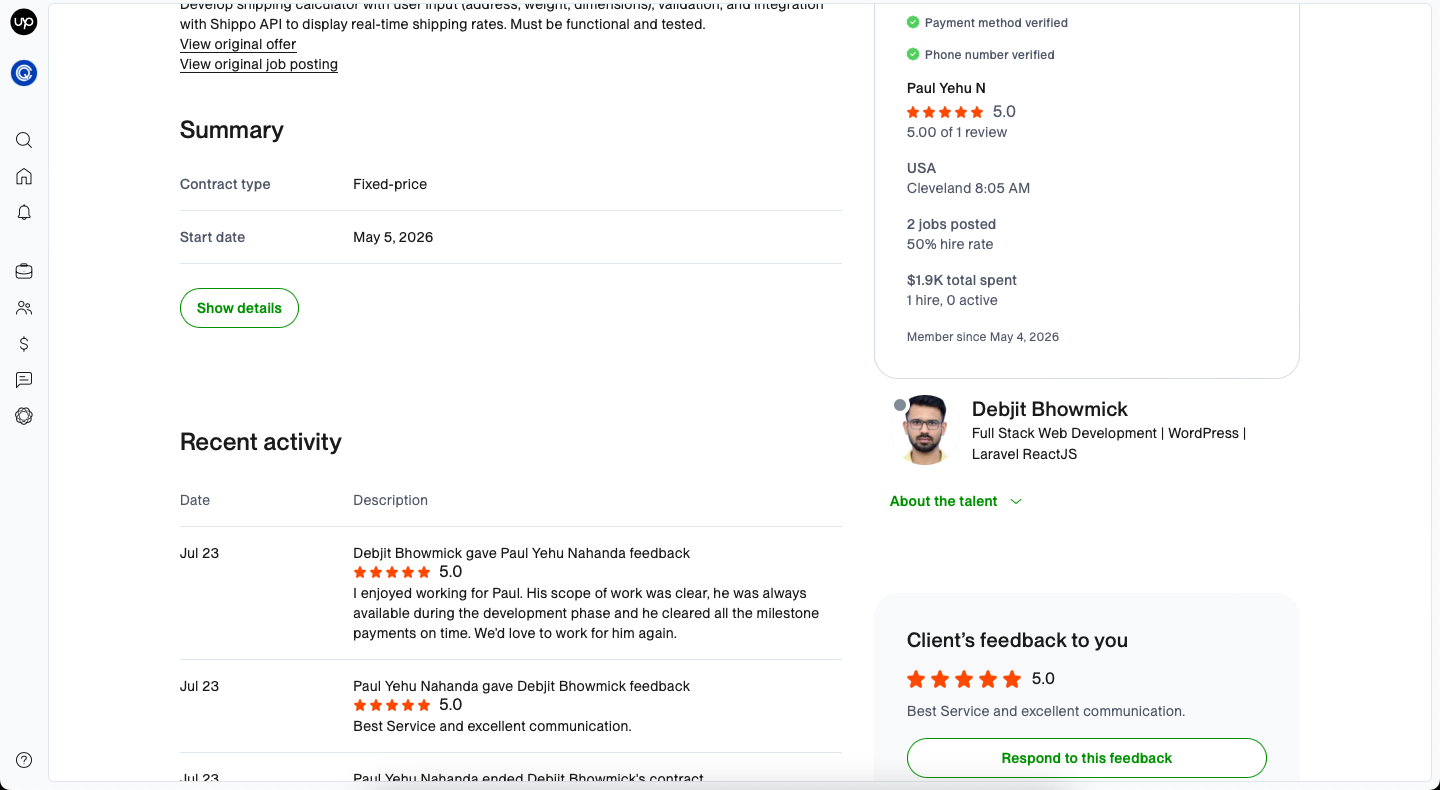Click the Debjit Bhowmick name heading

[x=1050, y=409]
